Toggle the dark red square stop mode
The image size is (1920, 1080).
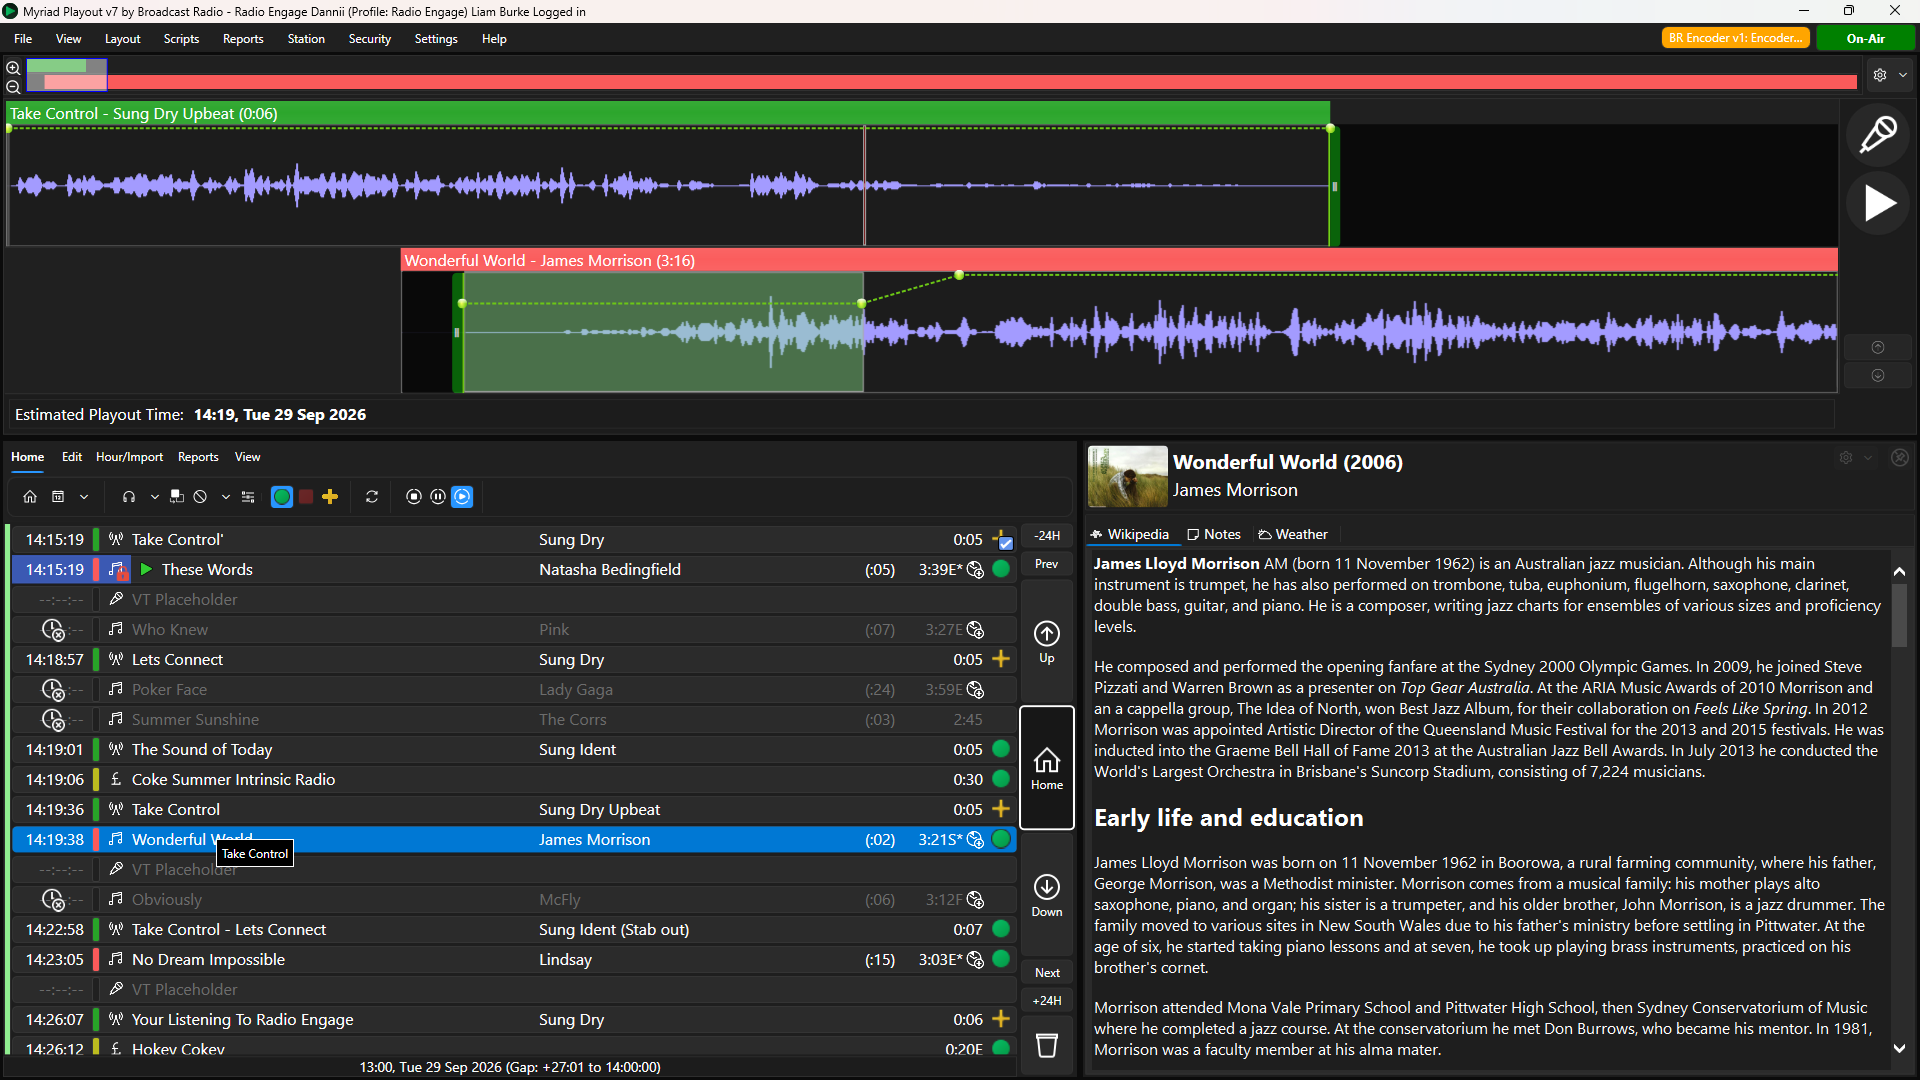click(306, 497)
